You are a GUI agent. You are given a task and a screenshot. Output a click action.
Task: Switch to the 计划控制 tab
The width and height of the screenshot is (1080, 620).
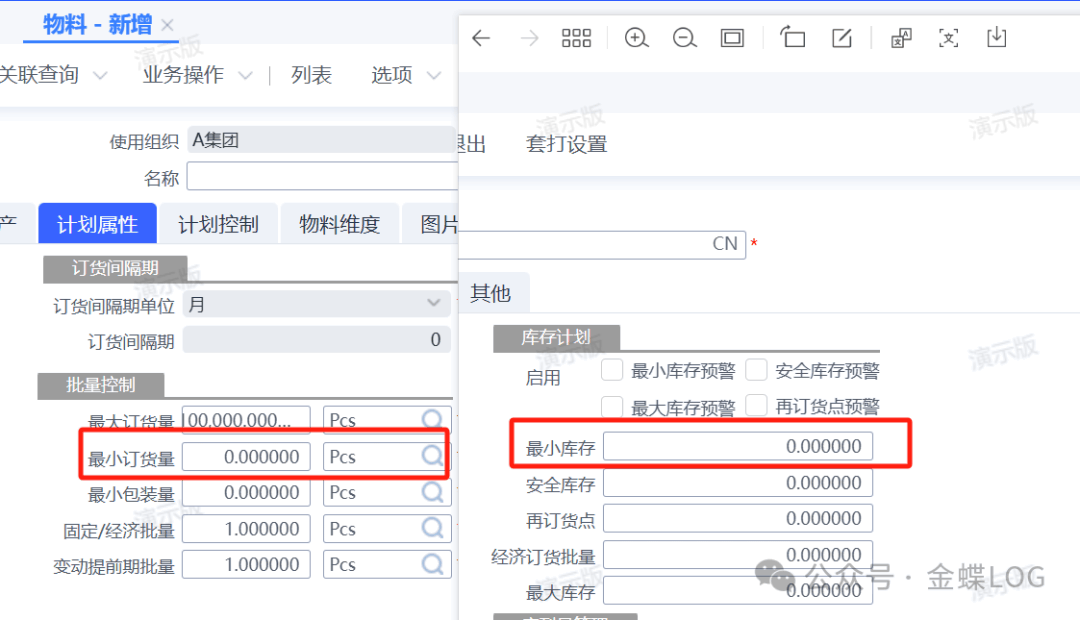pyautogui.click(x=218, y=225)
